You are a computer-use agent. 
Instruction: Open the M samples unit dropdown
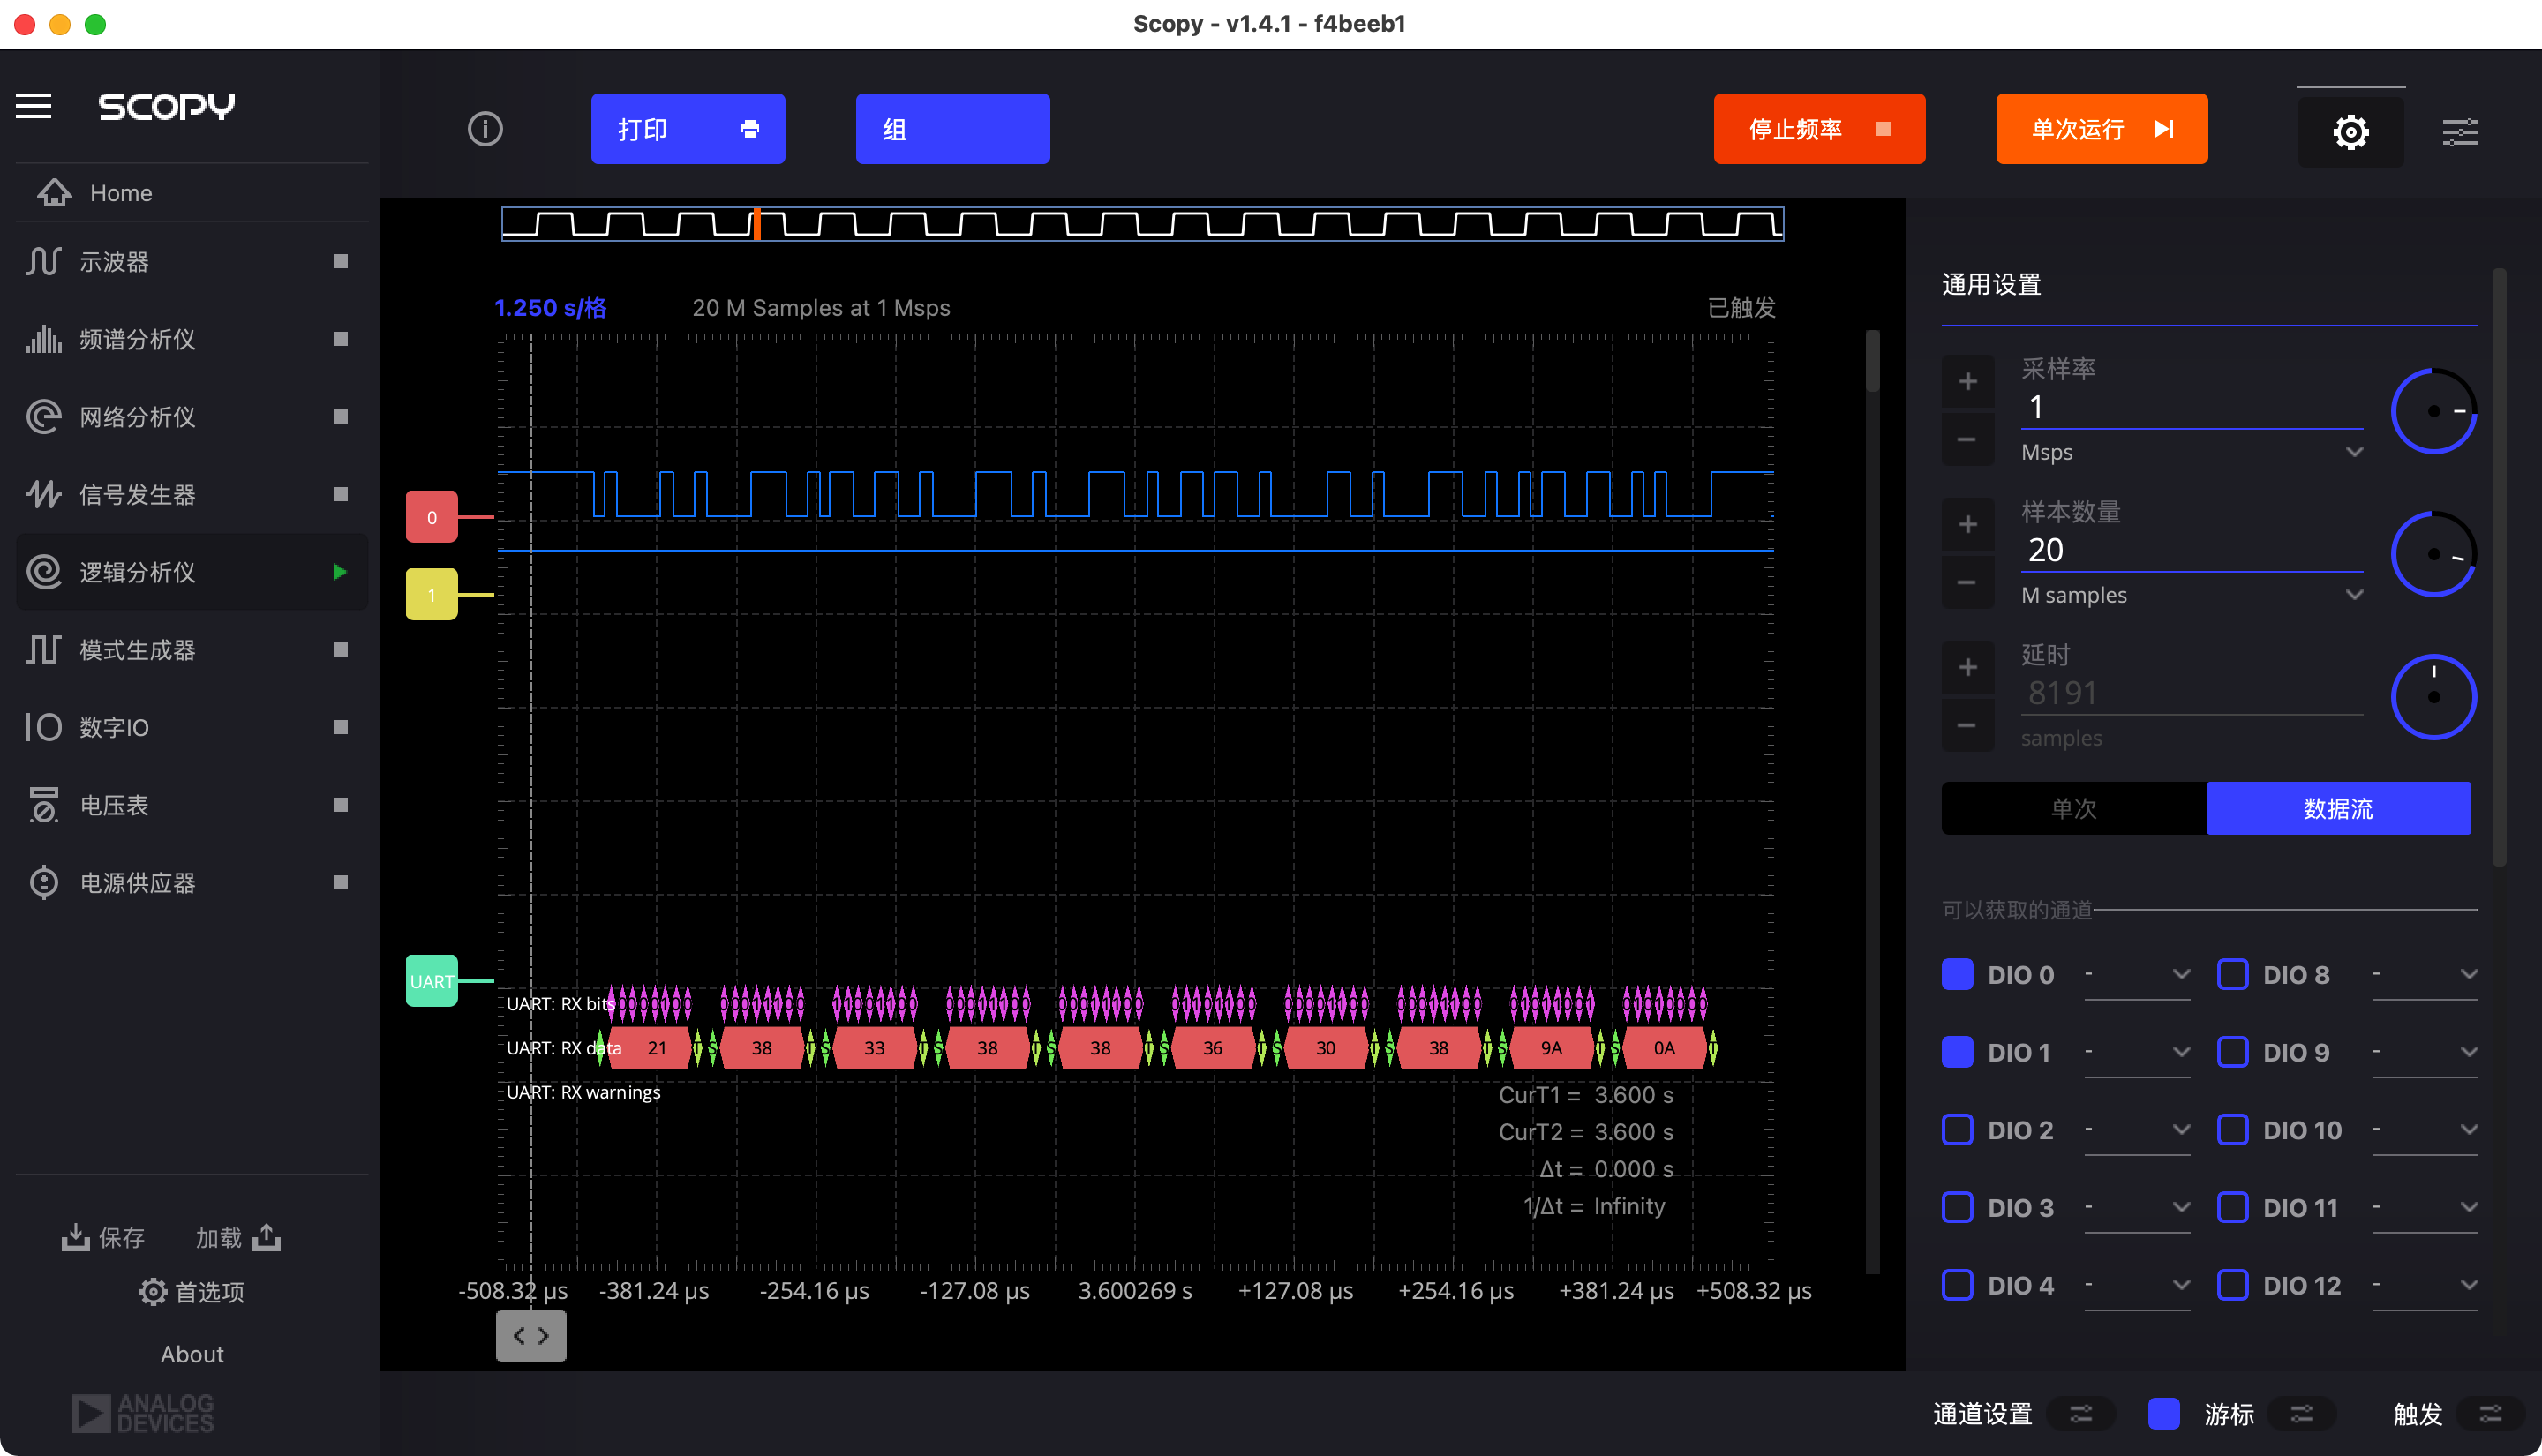[2192, 595]
